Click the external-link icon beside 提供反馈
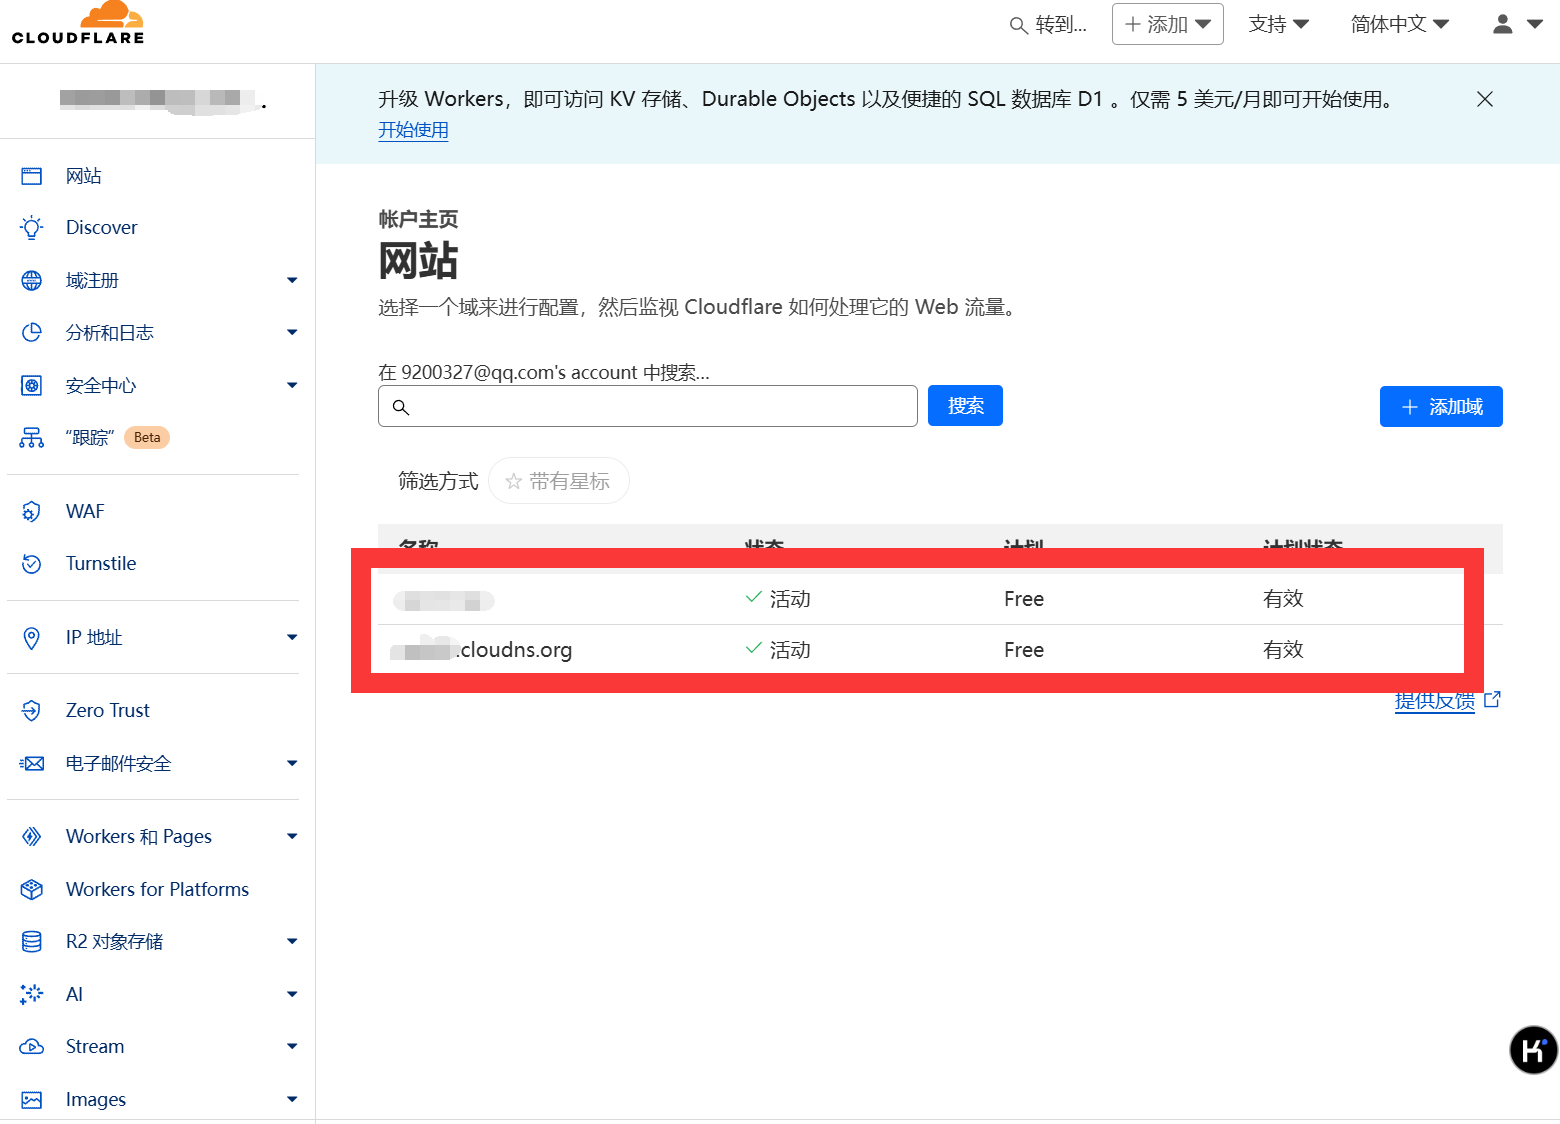Viewport: 1560px width, 1124px height. click(x=1492, y=700)
